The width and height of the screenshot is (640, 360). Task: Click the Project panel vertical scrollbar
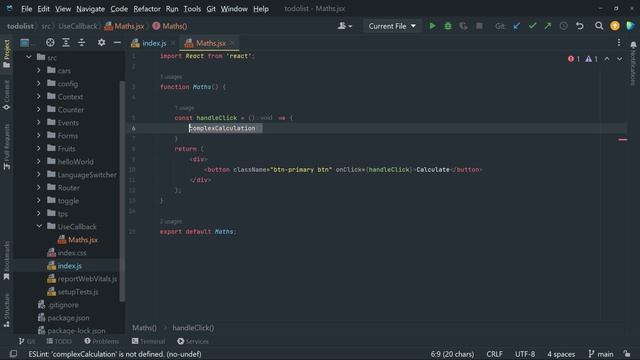[x=122, y=191]
